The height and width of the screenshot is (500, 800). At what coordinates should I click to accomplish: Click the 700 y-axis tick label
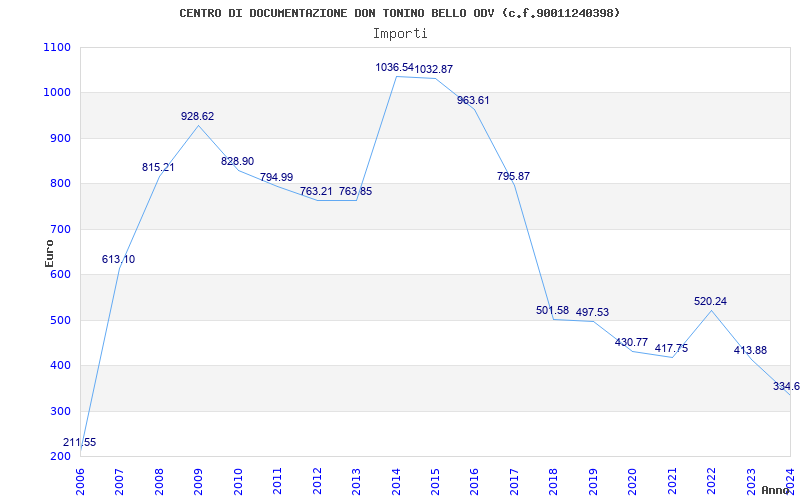pos(60,230)
